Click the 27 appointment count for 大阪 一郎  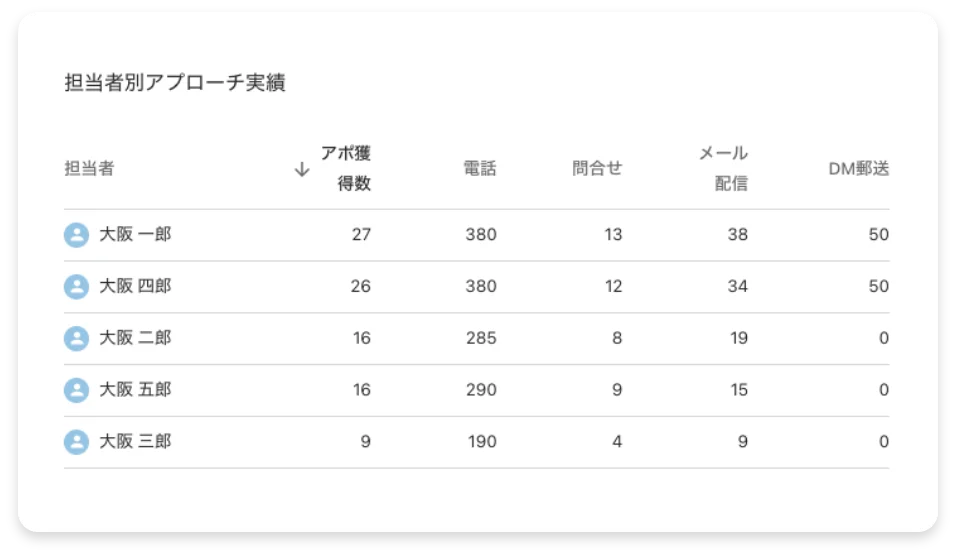[361, 235]
